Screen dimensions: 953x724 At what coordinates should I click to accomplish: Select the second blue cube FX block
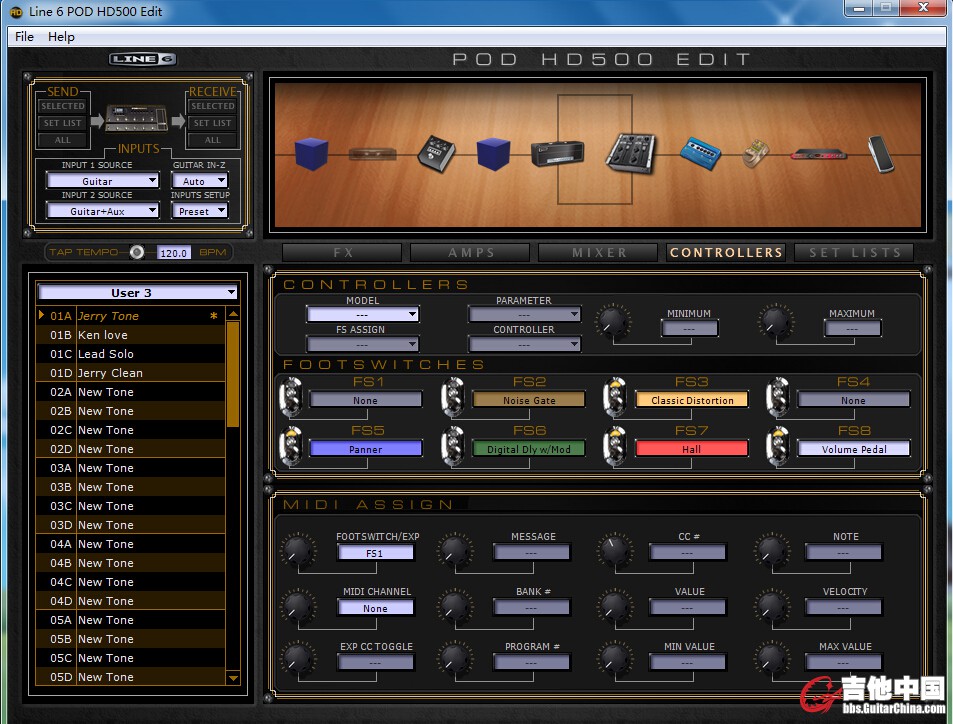(493, 153)
